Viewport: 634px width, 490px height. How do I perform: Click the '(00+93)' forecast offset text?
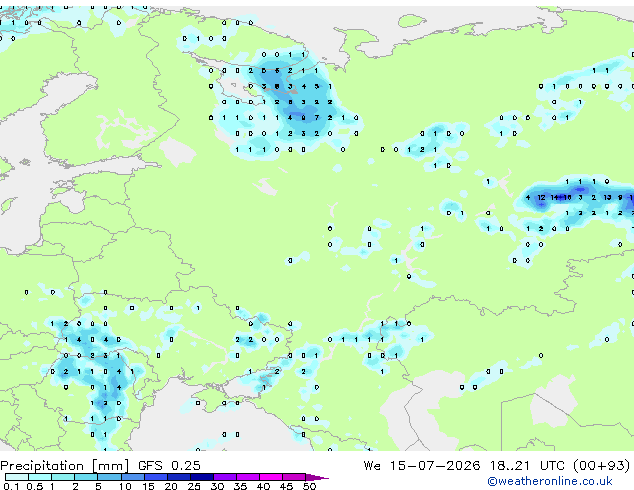pyautogui.click(x=602, y=466)
